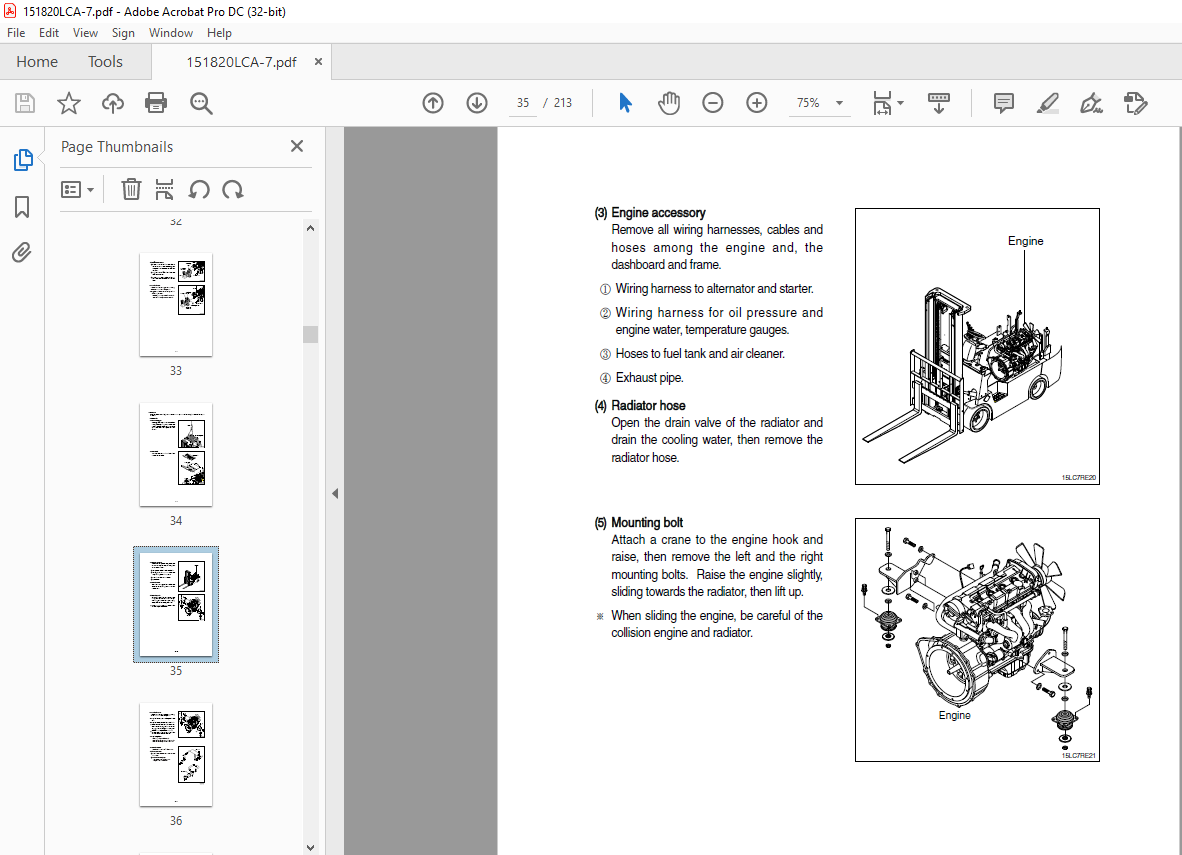Open the Find text search tool
Screen dimensions: 1182x855
click(201, 103)
